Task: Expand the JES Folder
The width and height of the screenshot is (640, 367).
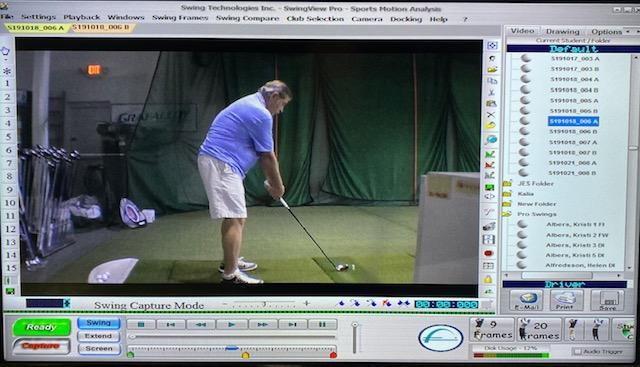Action: coord(508,184)
